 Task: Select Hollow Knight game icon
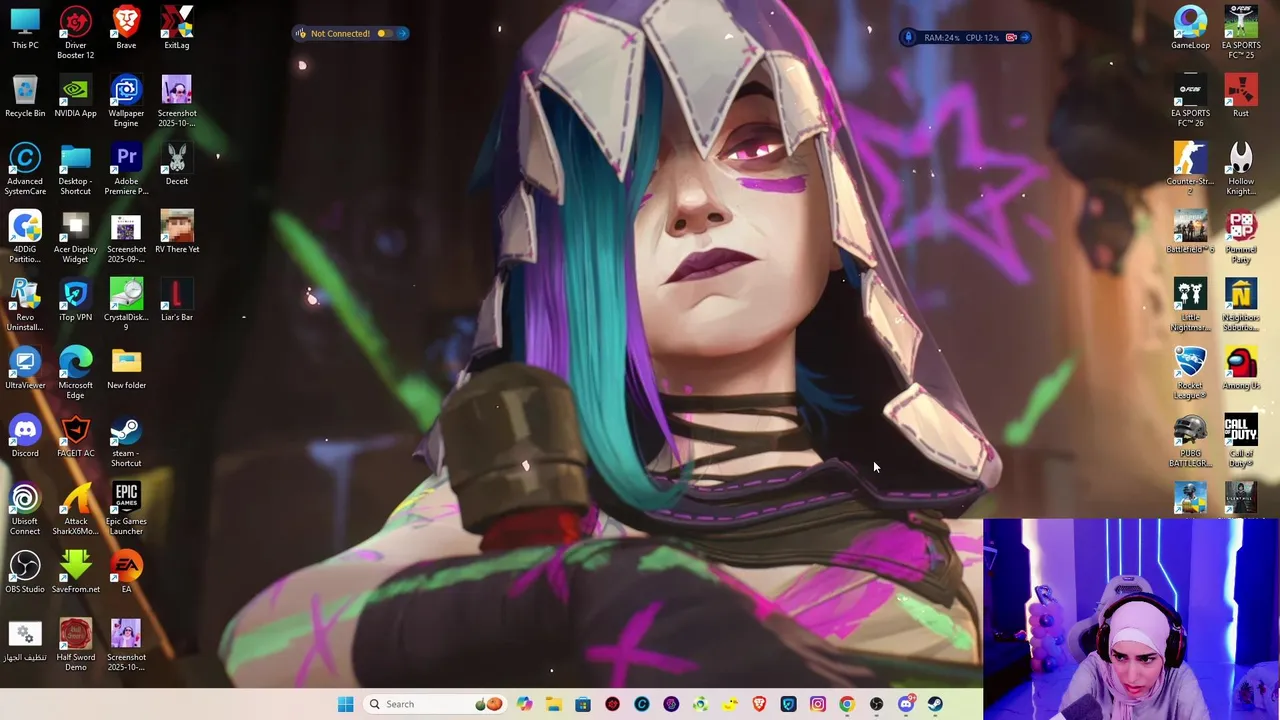pyautogui.click(x=1241, y=168)
